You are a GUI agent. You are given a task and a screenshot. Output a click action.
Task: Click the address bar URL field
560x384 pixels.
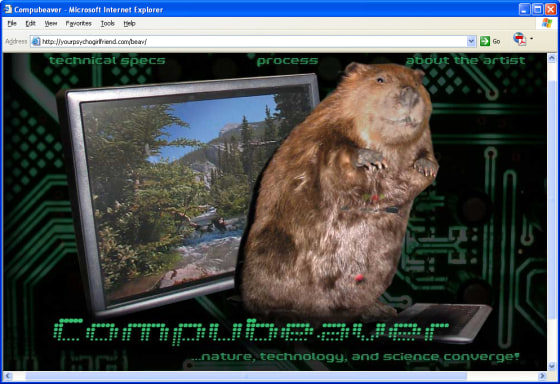pyautogui.click(x=253, y=41)
